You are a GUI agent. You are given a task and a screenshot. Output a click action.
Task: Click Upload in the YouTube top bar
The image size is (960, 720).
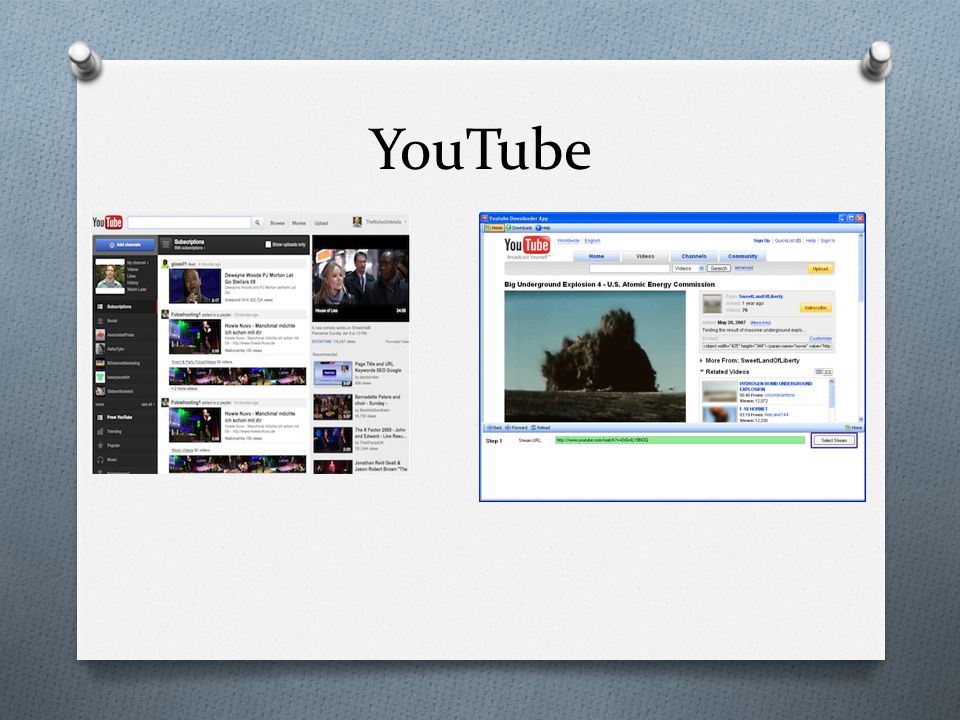(x=321, y=223)
